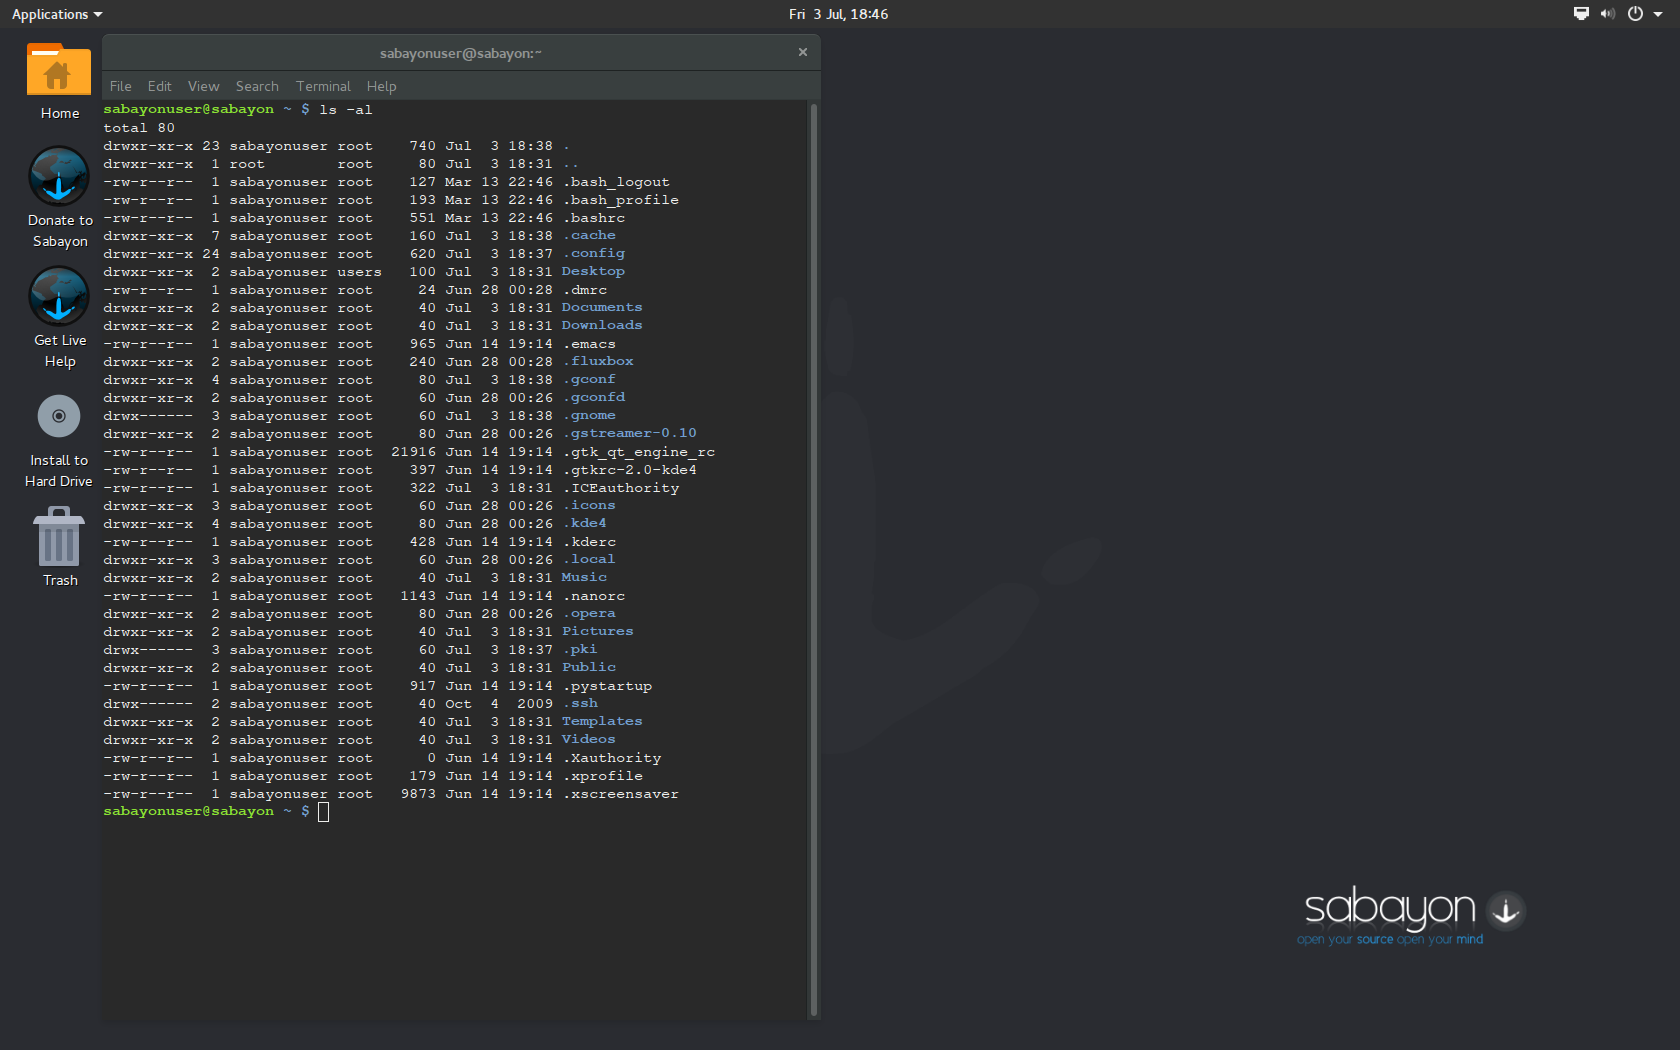Click the '.emacs' file name
Viewport: 1680px width, 1050px height.
589,344
